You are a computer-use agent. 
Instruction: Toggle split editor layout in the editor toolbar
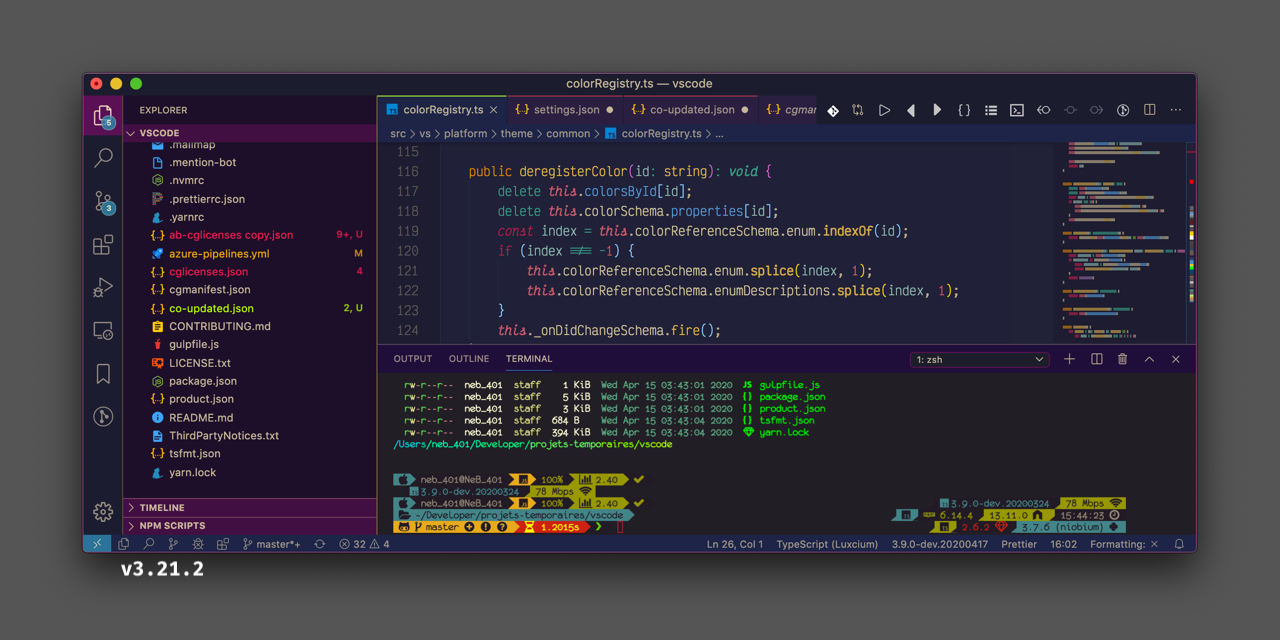[x=1150, y=110]
